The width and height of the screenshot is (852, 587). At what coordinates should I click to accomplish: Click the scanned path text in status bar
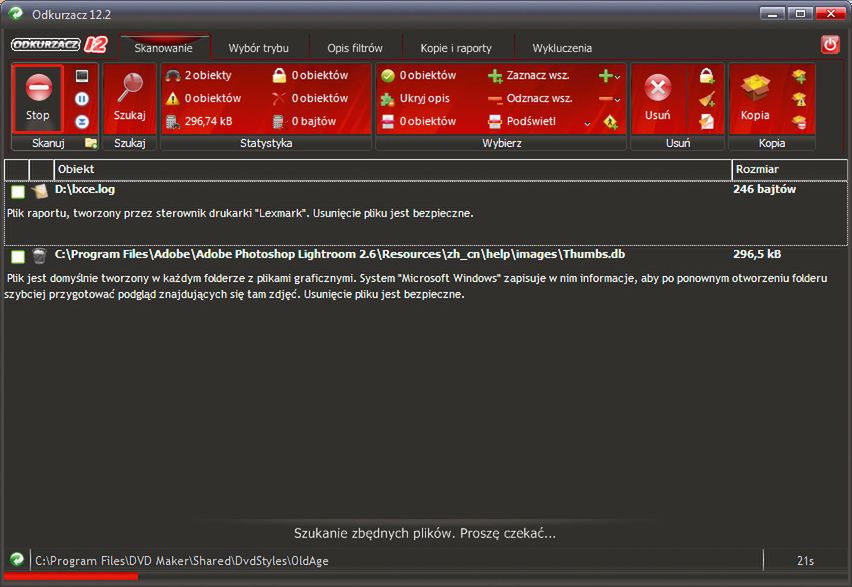[x=181, y=560]
